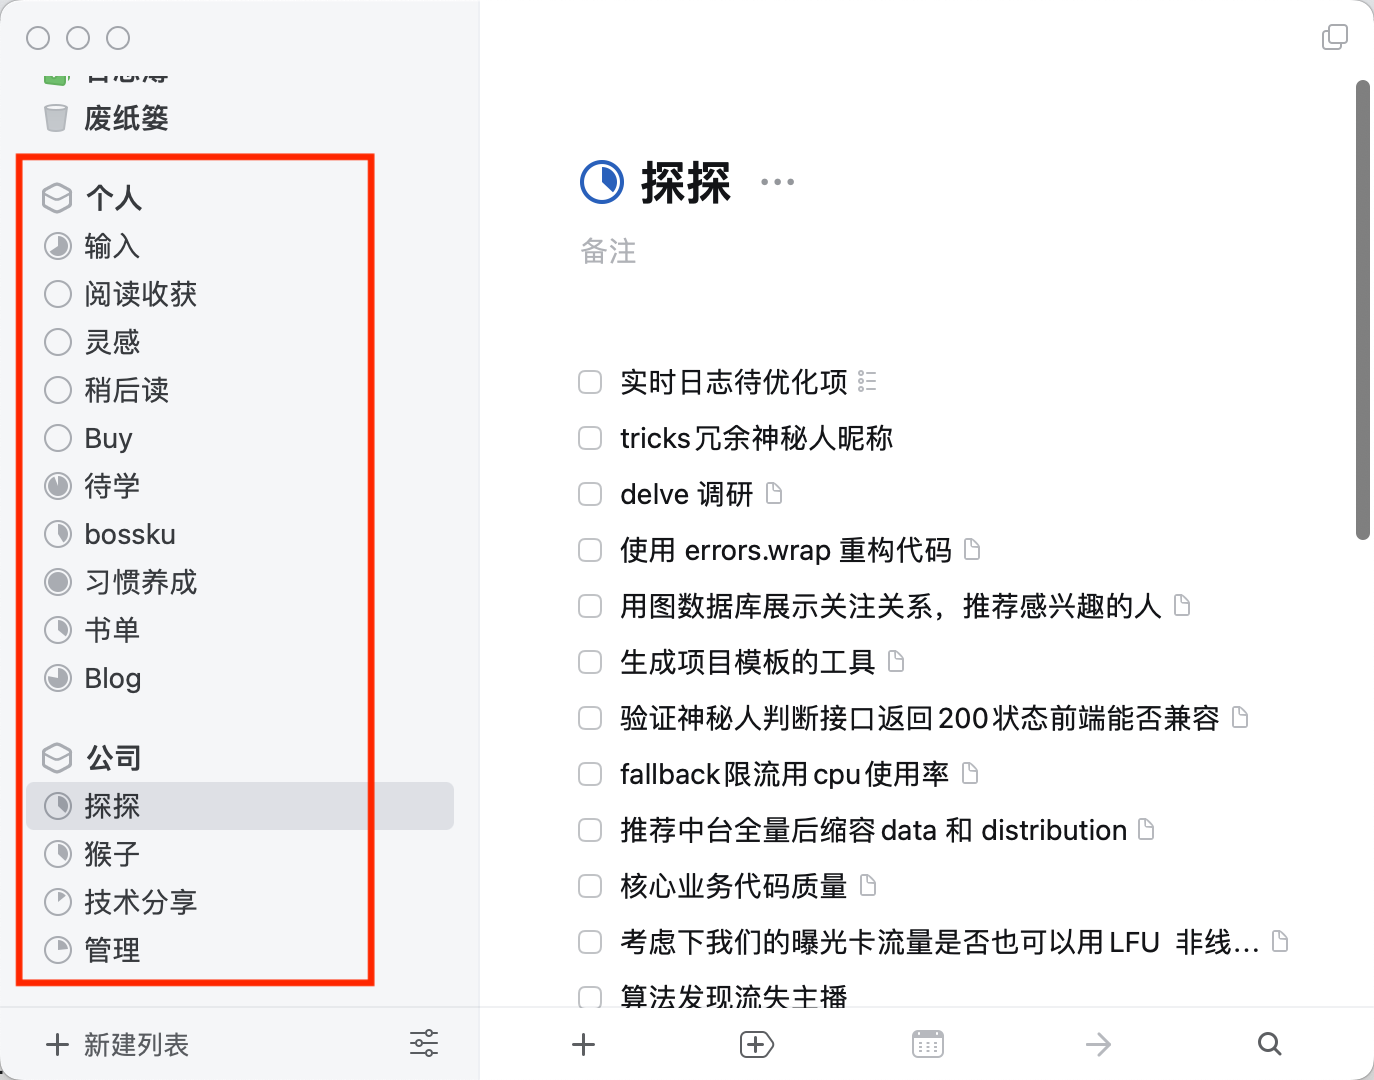Open new window via top-right icon
The height and width of the screenshot is (1080, 1374).
[1334, 38]
